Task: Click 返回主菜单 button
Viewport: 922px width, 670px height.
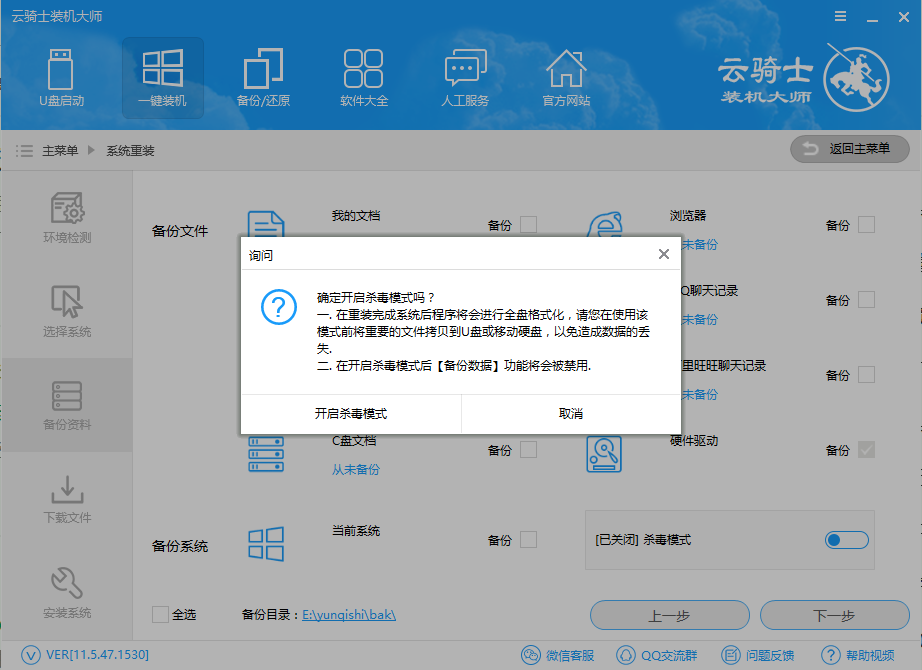Action: (850, 149)
